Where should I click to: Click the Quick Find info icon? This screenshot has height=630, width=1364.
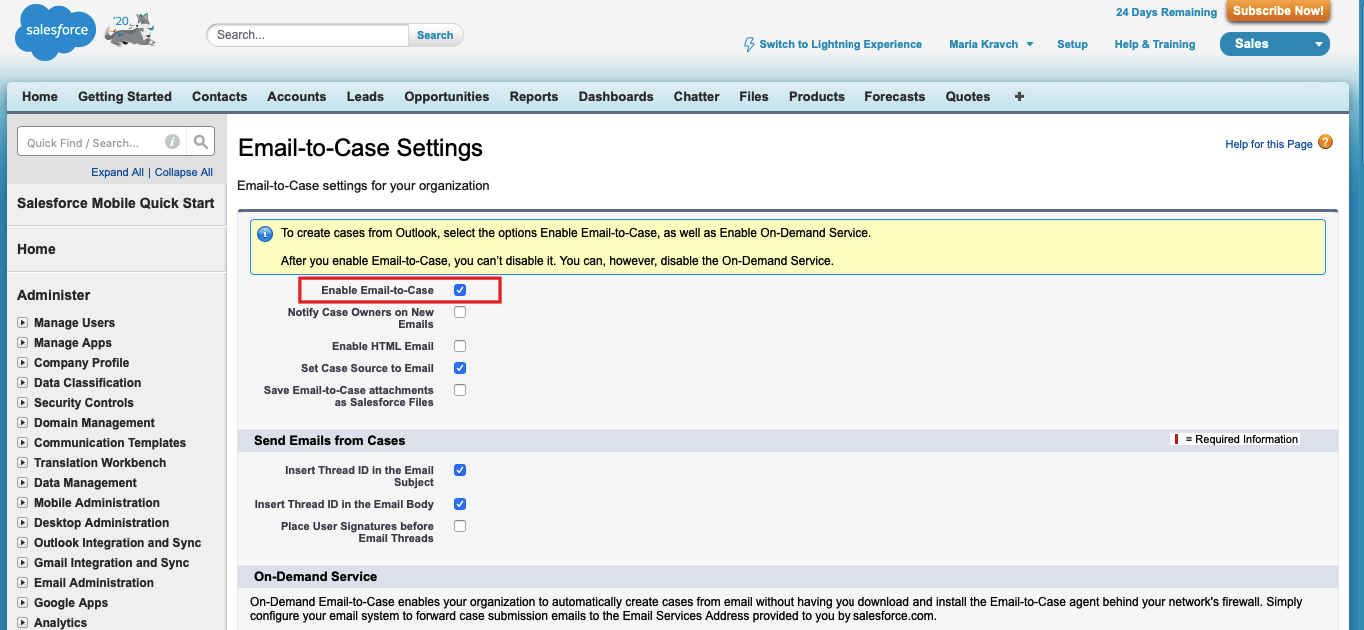172,142
